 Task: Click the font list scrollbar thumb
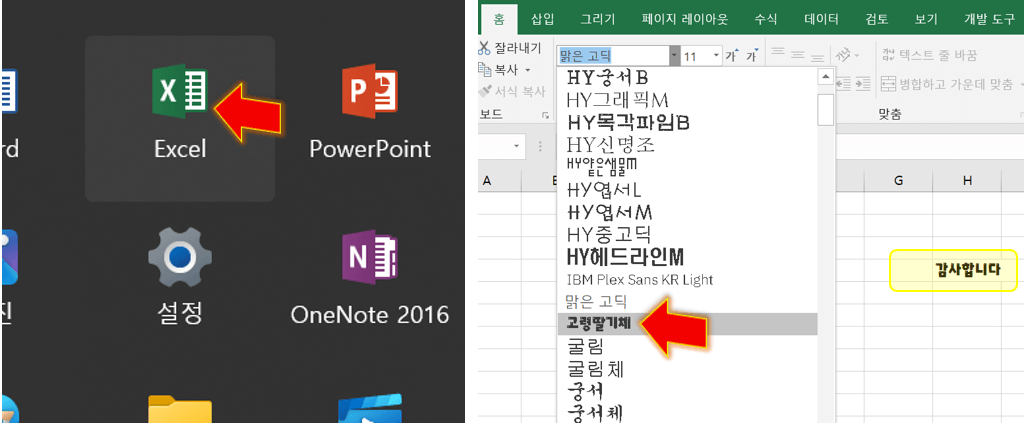(825, 109)
